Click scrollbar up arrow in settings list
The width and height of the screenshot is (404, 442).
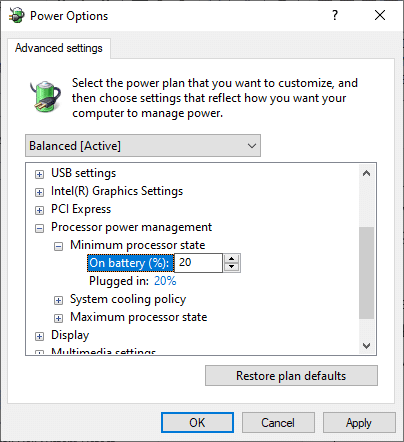point(367,173)
